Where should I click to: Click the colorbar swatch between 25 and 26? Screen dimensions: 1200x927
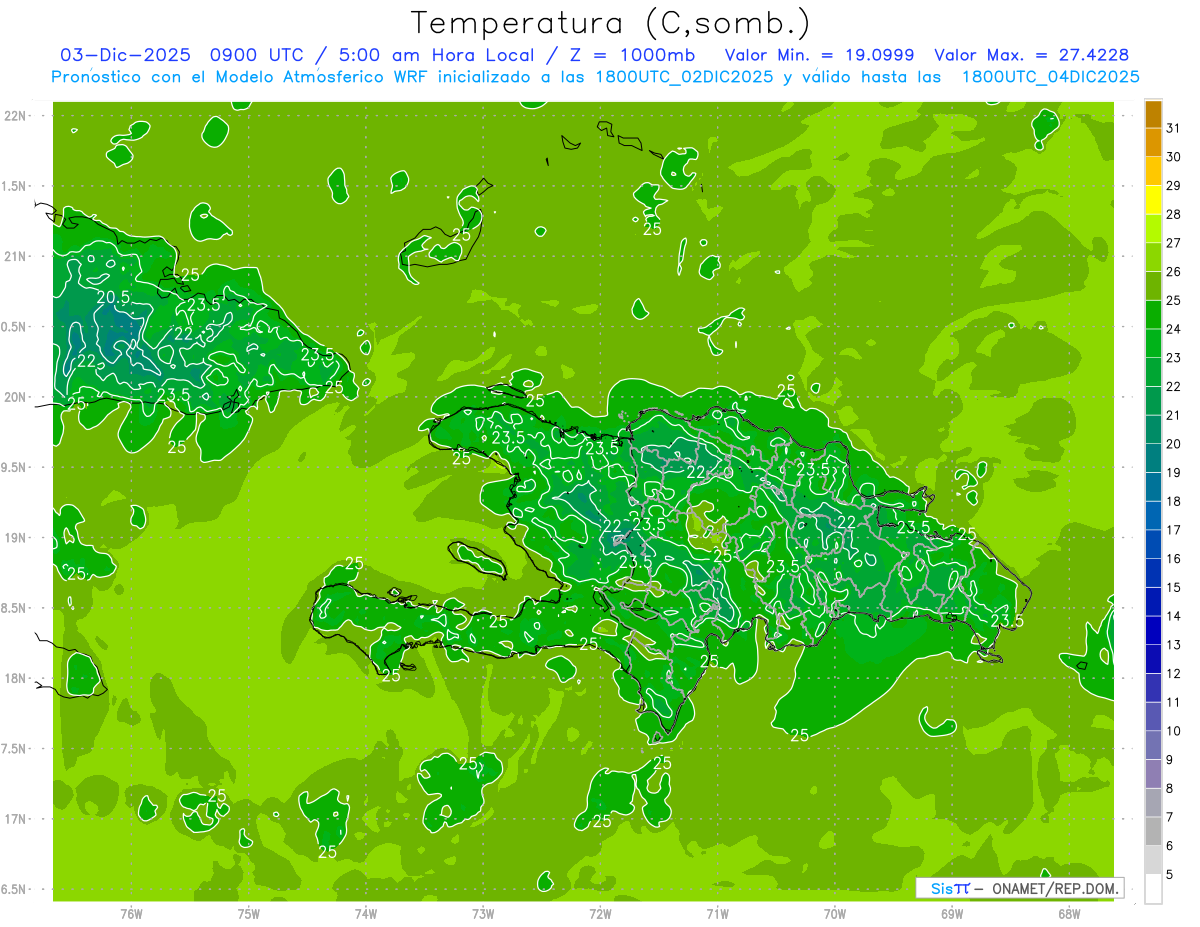click(x=1153, y=286)
